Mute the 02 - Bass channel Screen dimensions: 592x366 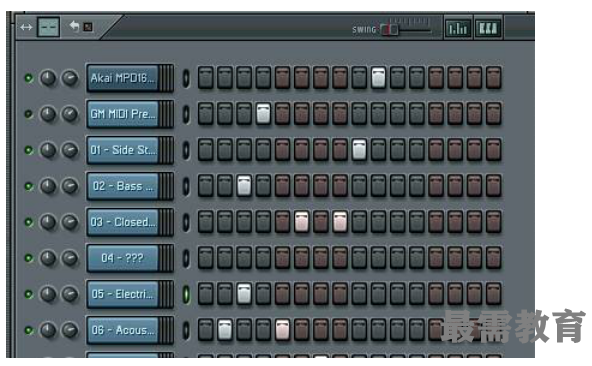pyautogui.click(x=28, y=186)
